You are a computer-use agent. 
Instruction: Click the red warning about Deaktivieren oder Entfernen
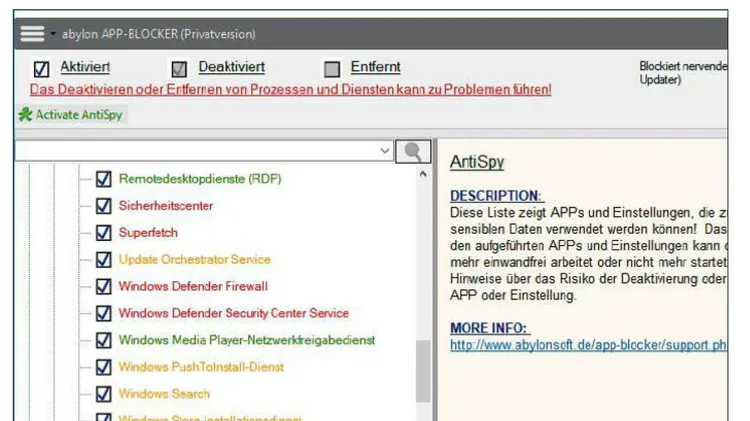291,89
